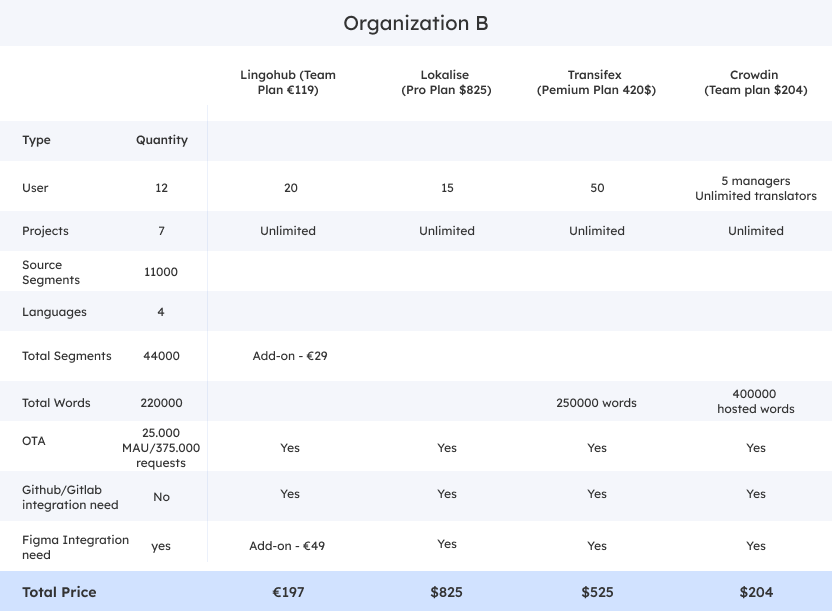Click the 'Source Segments' row label
The image size is (832, 611).
point(51,272)
